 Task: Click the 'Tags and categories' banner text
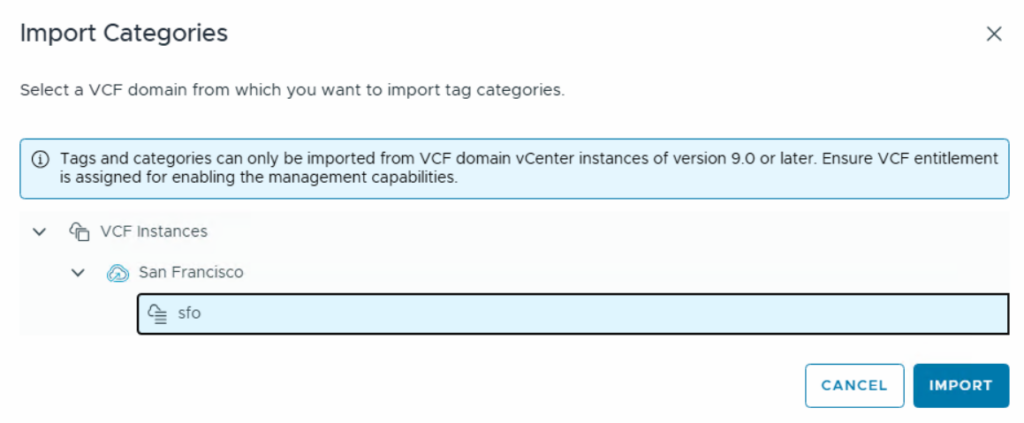[130, 159]
